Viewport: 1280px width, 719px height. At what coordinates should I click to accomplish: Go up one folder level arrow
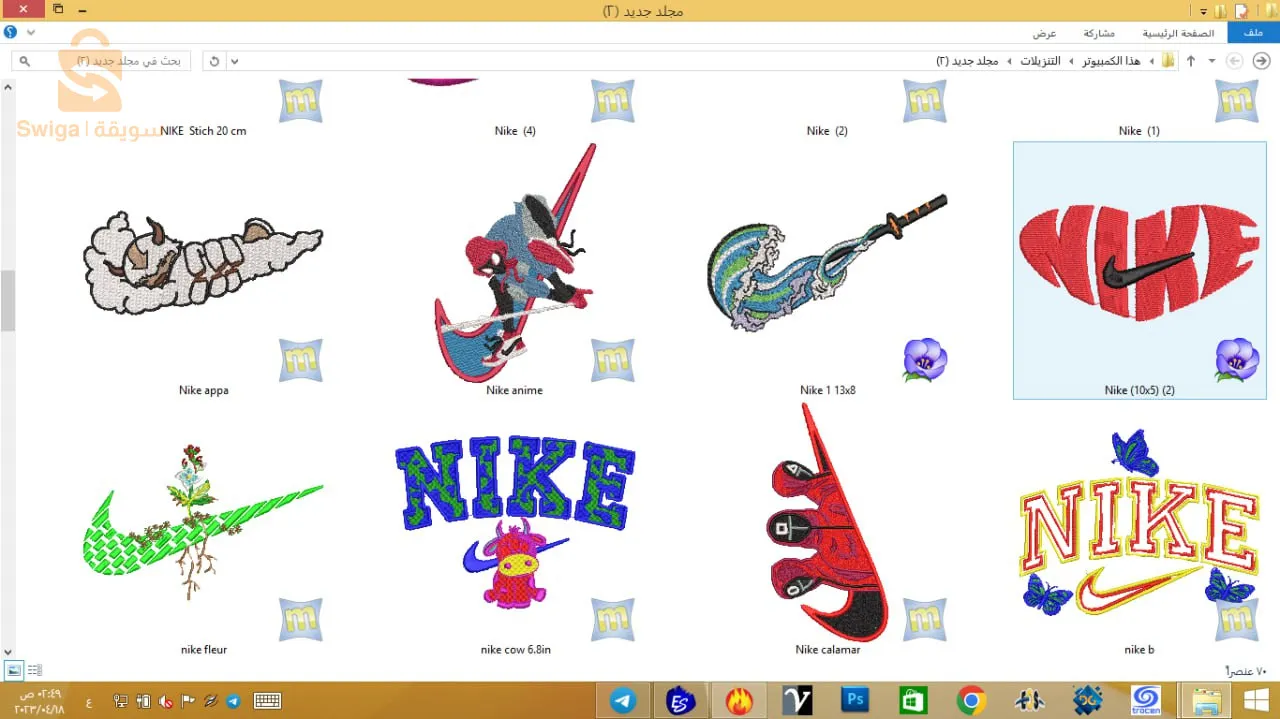tap(1190, 61)
